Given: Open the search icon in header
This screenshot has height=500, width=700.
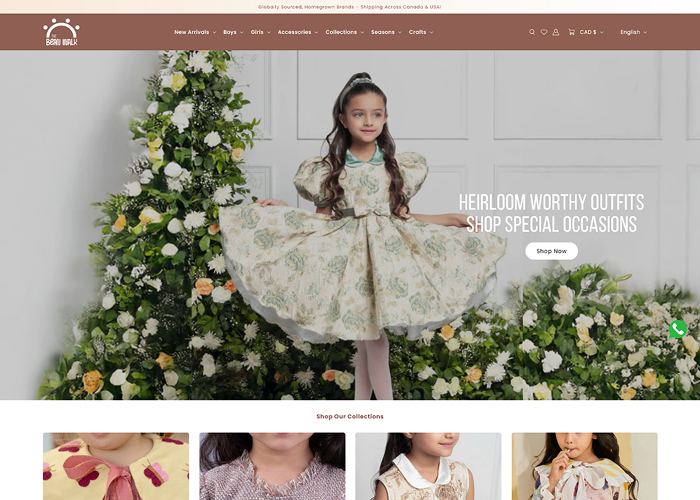Looking at the screenshot, I should 532,32.
